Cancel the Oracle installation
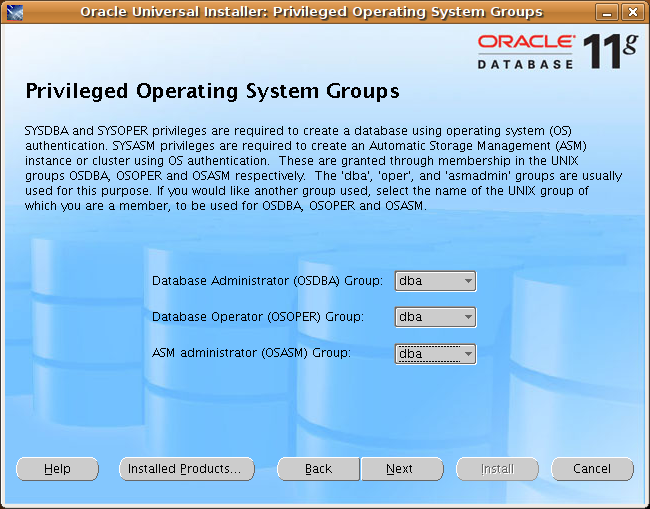Screen dimensions: 650x509 point(592,469)
